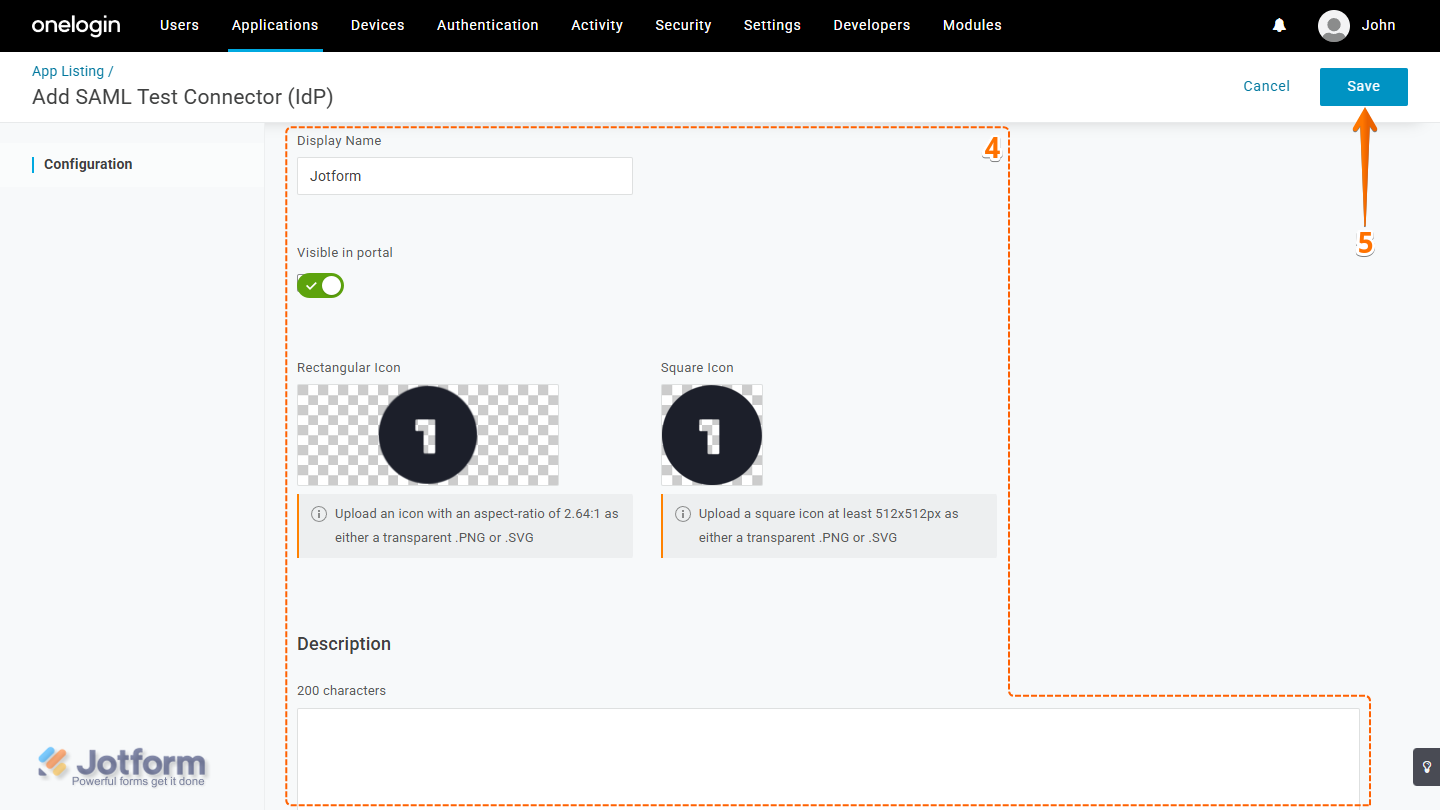1440x810 pixels.
Task: Select the Rectangular Icon upload thumbnail
Action: (428, 435)
